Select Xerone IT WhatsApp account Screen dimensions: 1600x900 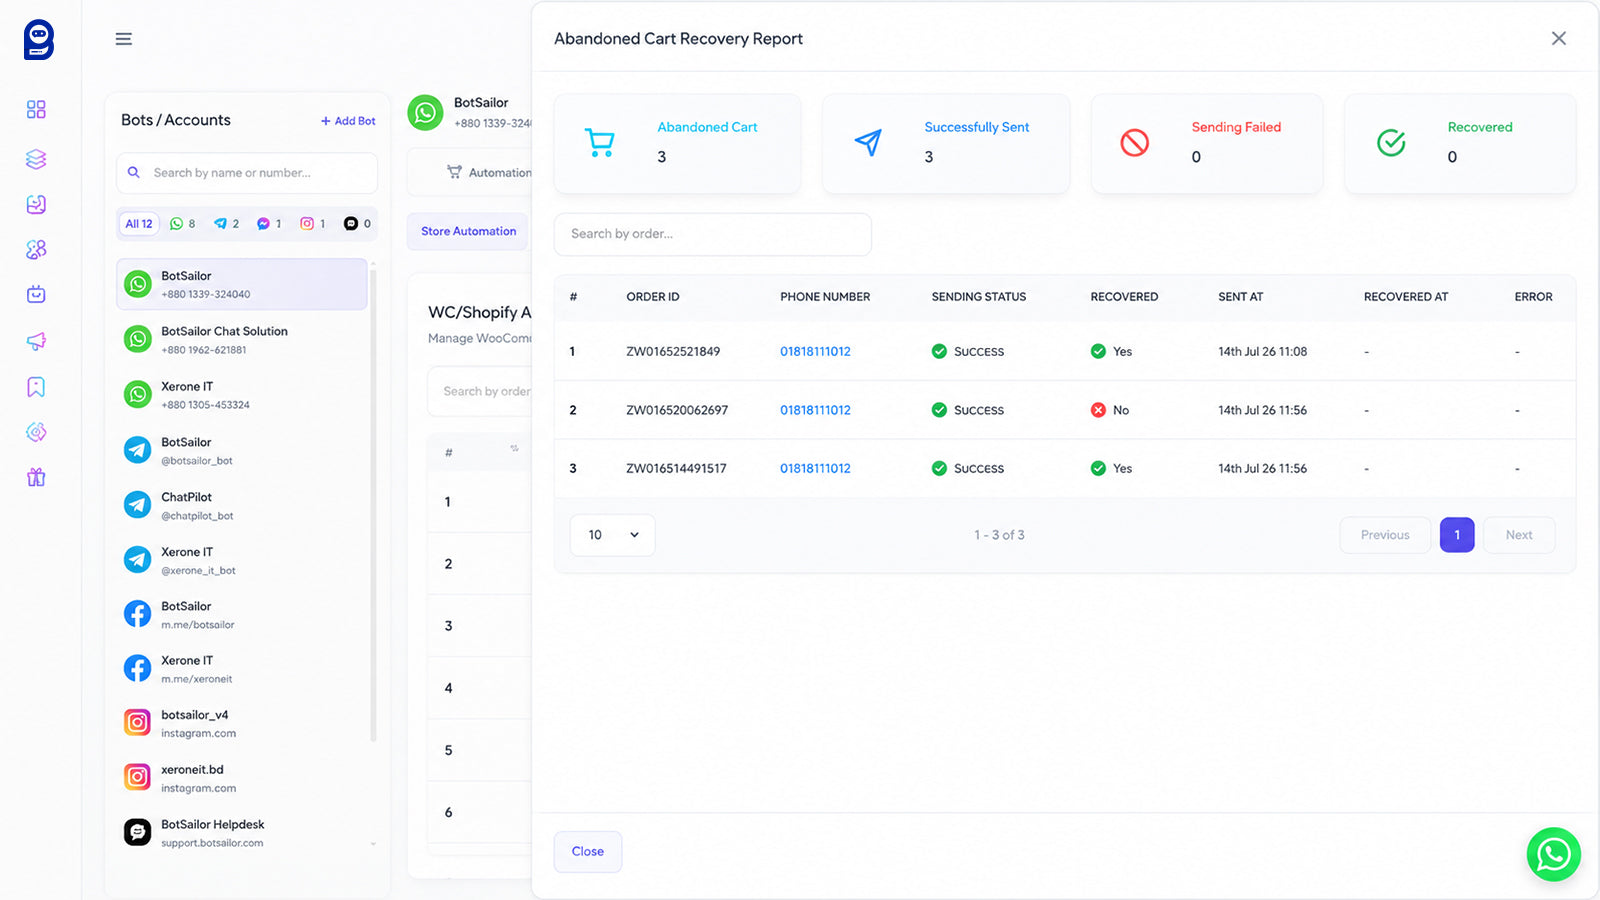point(242,395)
